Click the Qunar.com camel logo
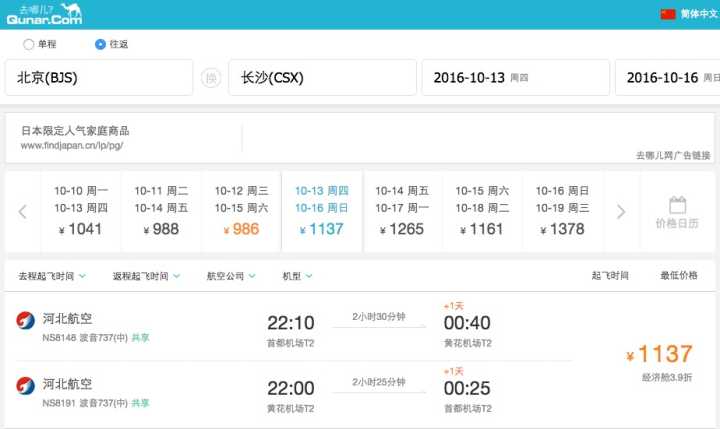Viewport: 720px width, 429px height. pyautogui.click(x=43, y=14)
